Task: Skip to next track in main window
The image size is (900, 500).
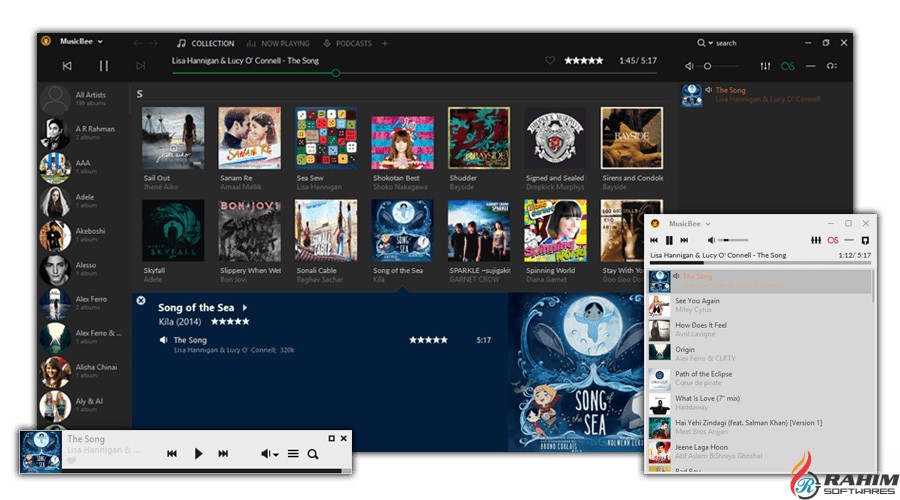Action: [141, 66]
